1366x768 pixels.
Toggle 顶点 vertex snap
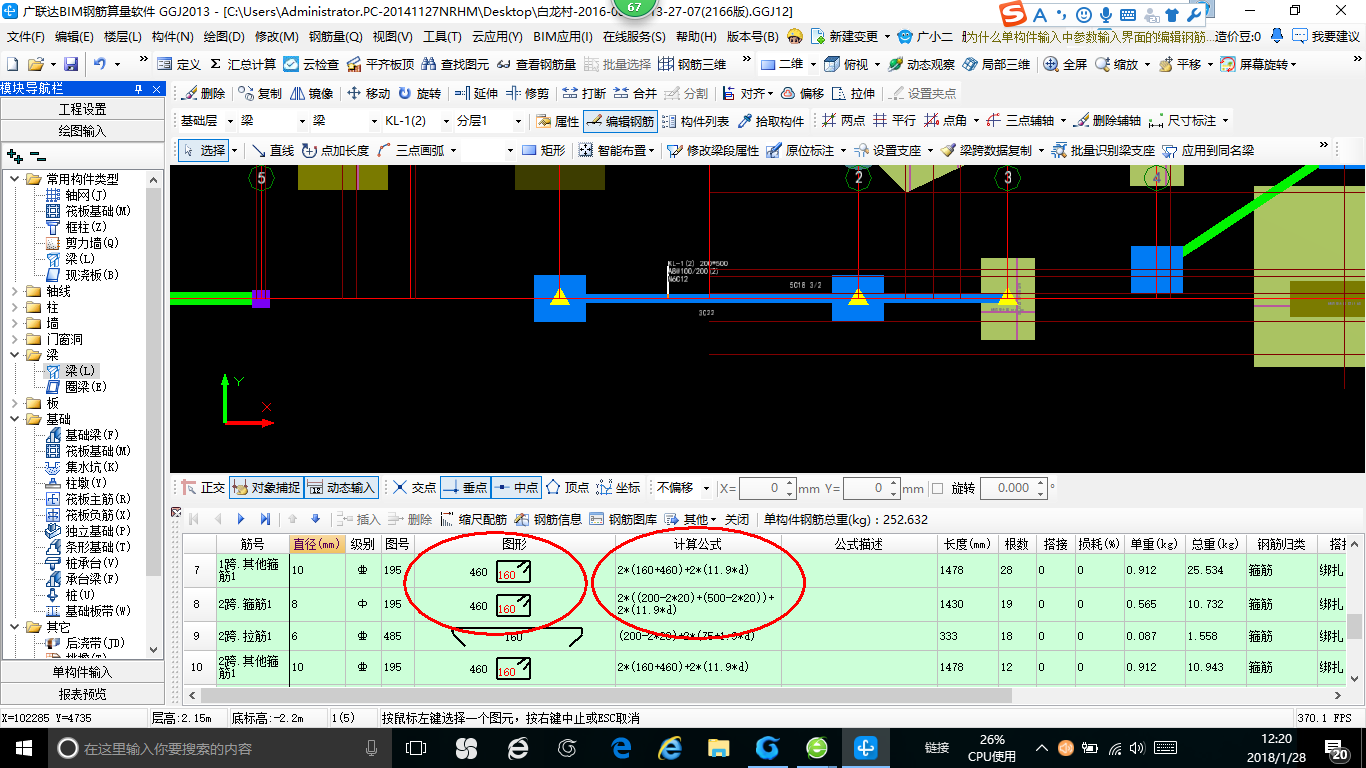click(567, 488)
